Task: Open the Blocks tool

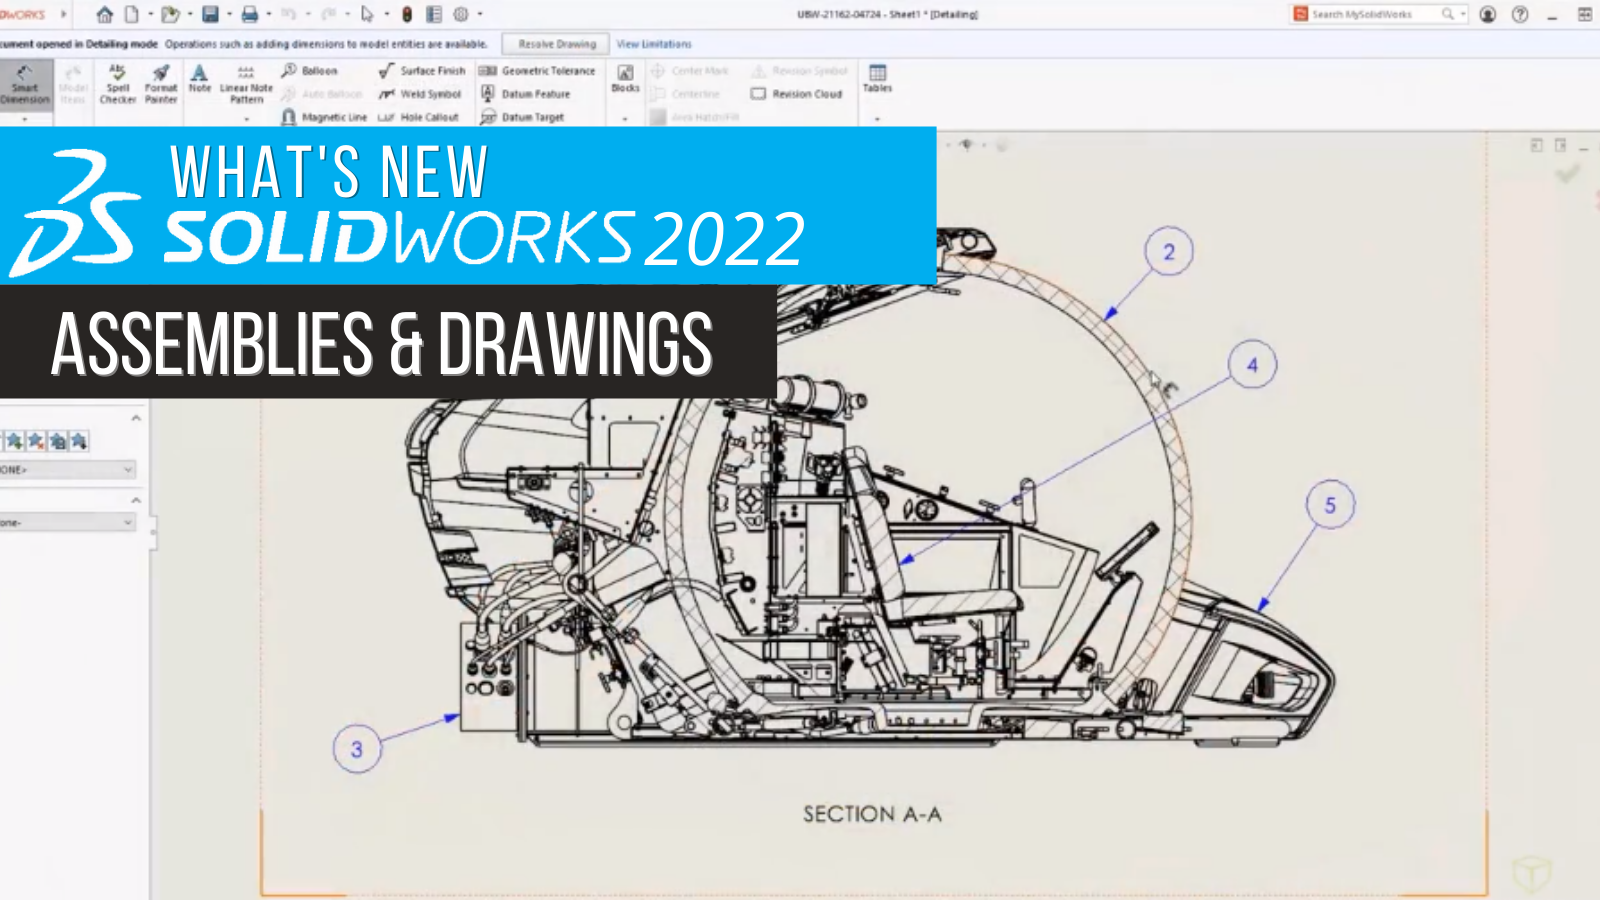Action: point(625,79)
